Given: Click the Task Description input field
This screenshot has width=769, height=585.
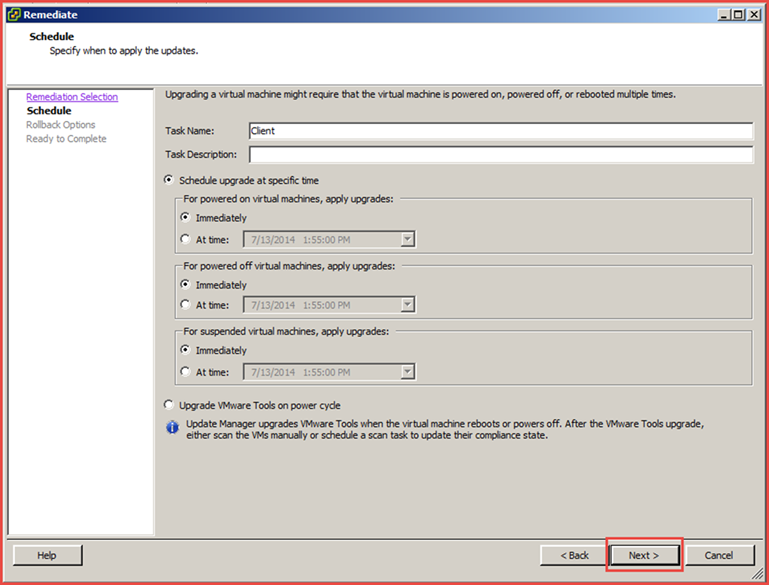Looking at the screenshot, I should point(501,154).
